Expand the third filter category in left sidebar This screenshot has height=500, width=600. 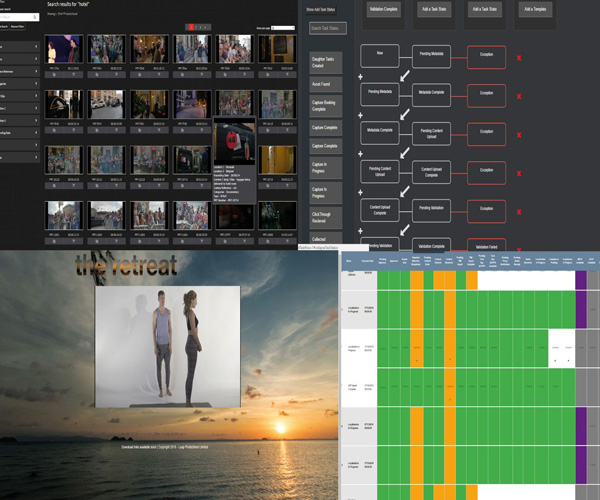coord(39,72)
